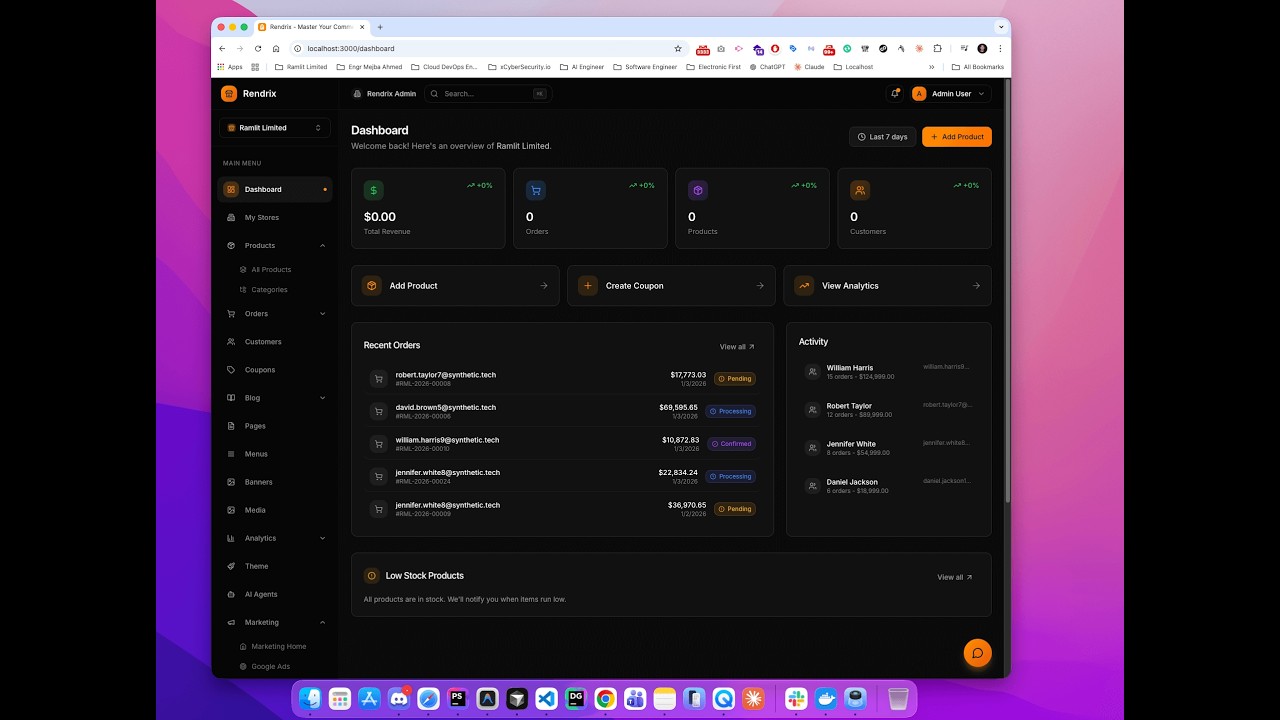Click the Total Revenue dollar icon
Screen dimensions: 1280x720
pos(373,190)
